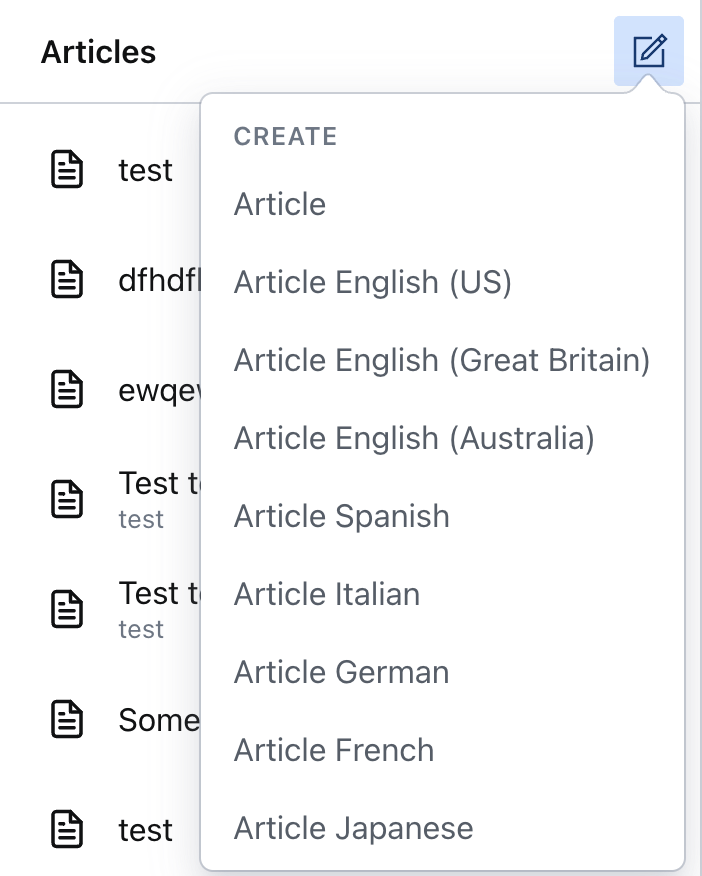Select the Article Italian entry
Viewport: 702px width, 876px height.
327,594
